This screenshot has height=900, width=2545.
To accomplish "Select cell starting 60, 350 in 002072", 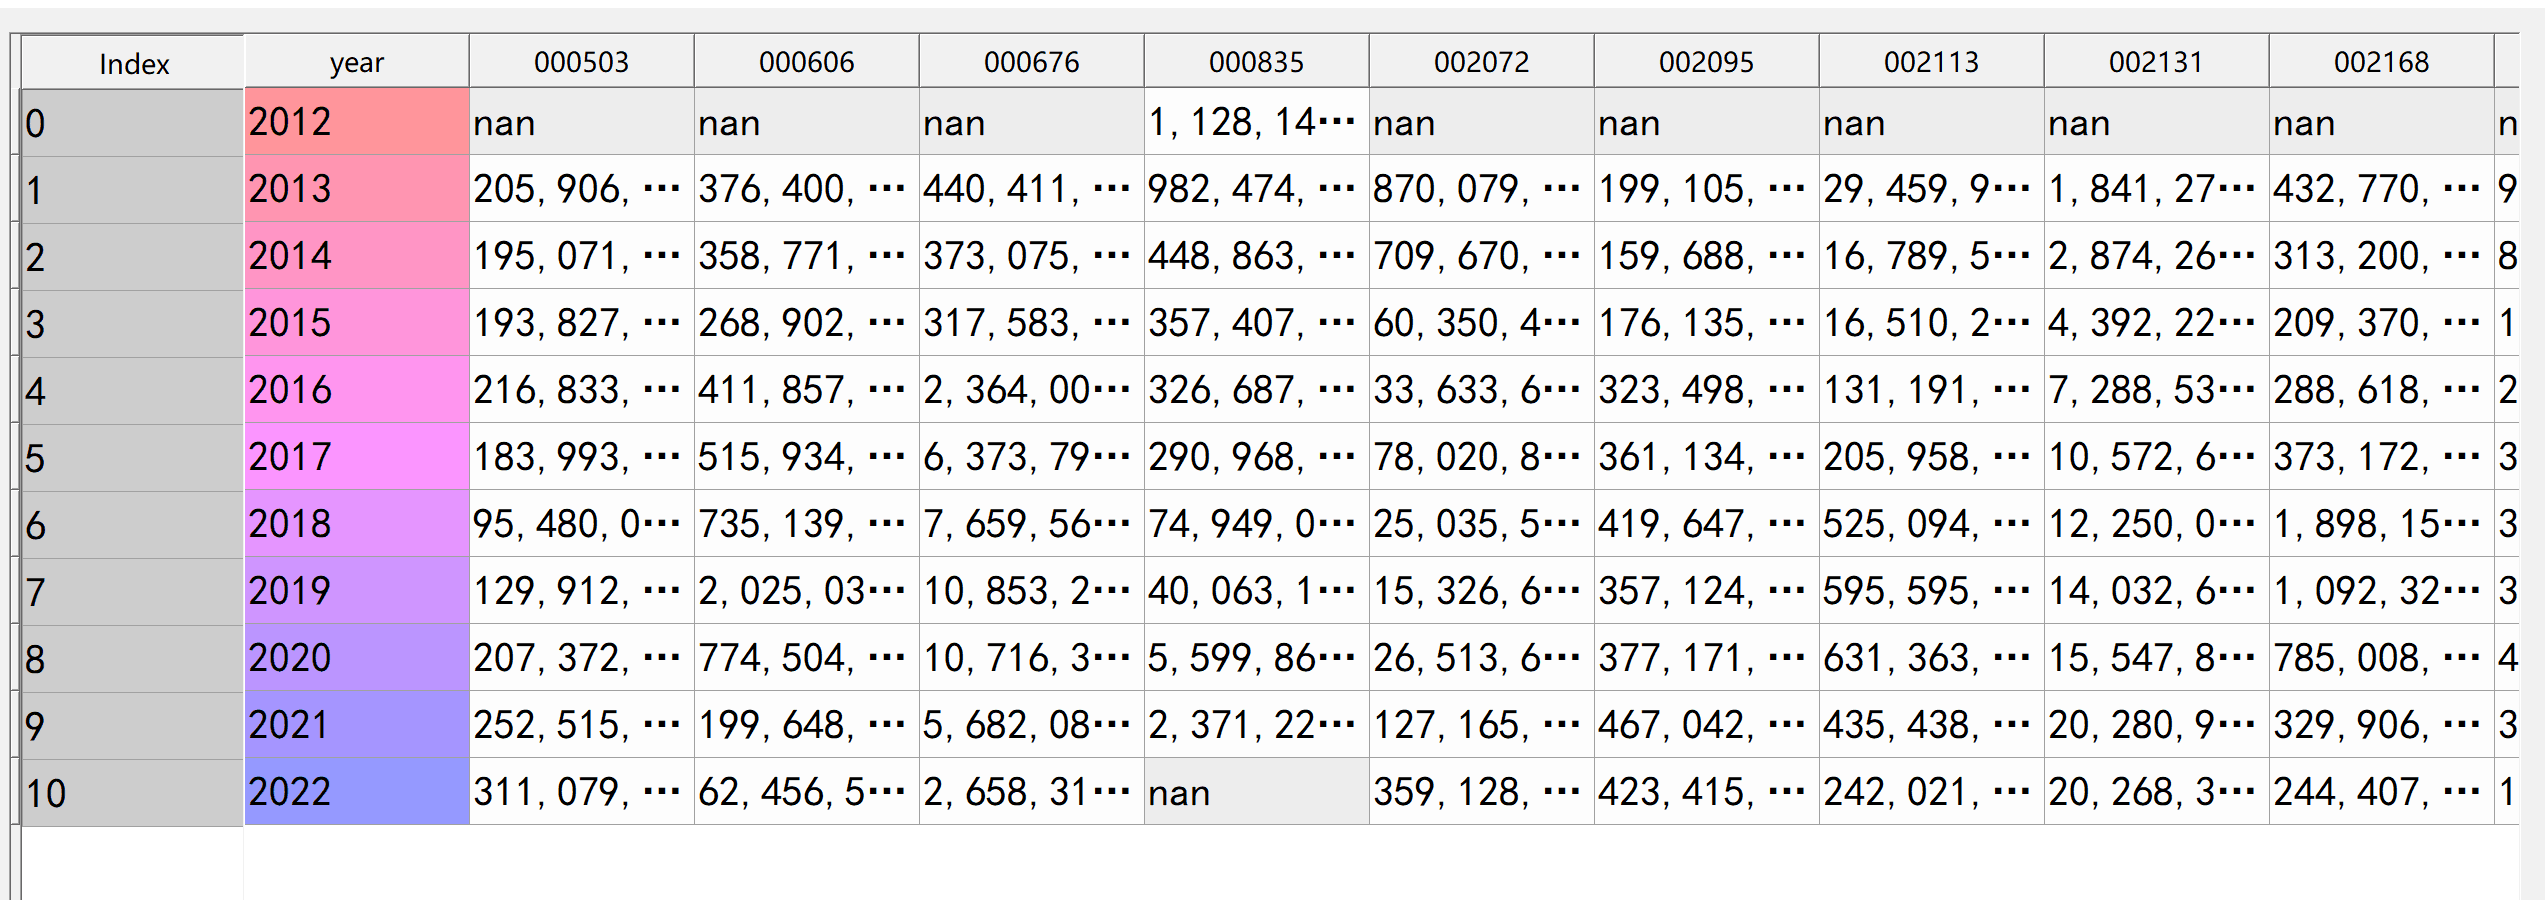I will tap(1482, 323).
